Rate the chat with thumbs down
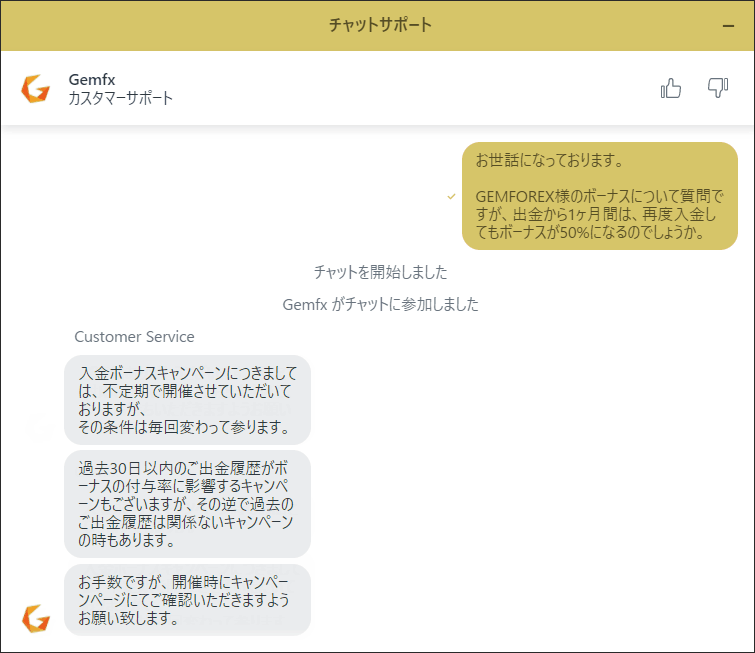This screenshot has width=755, height=653. 717,88
